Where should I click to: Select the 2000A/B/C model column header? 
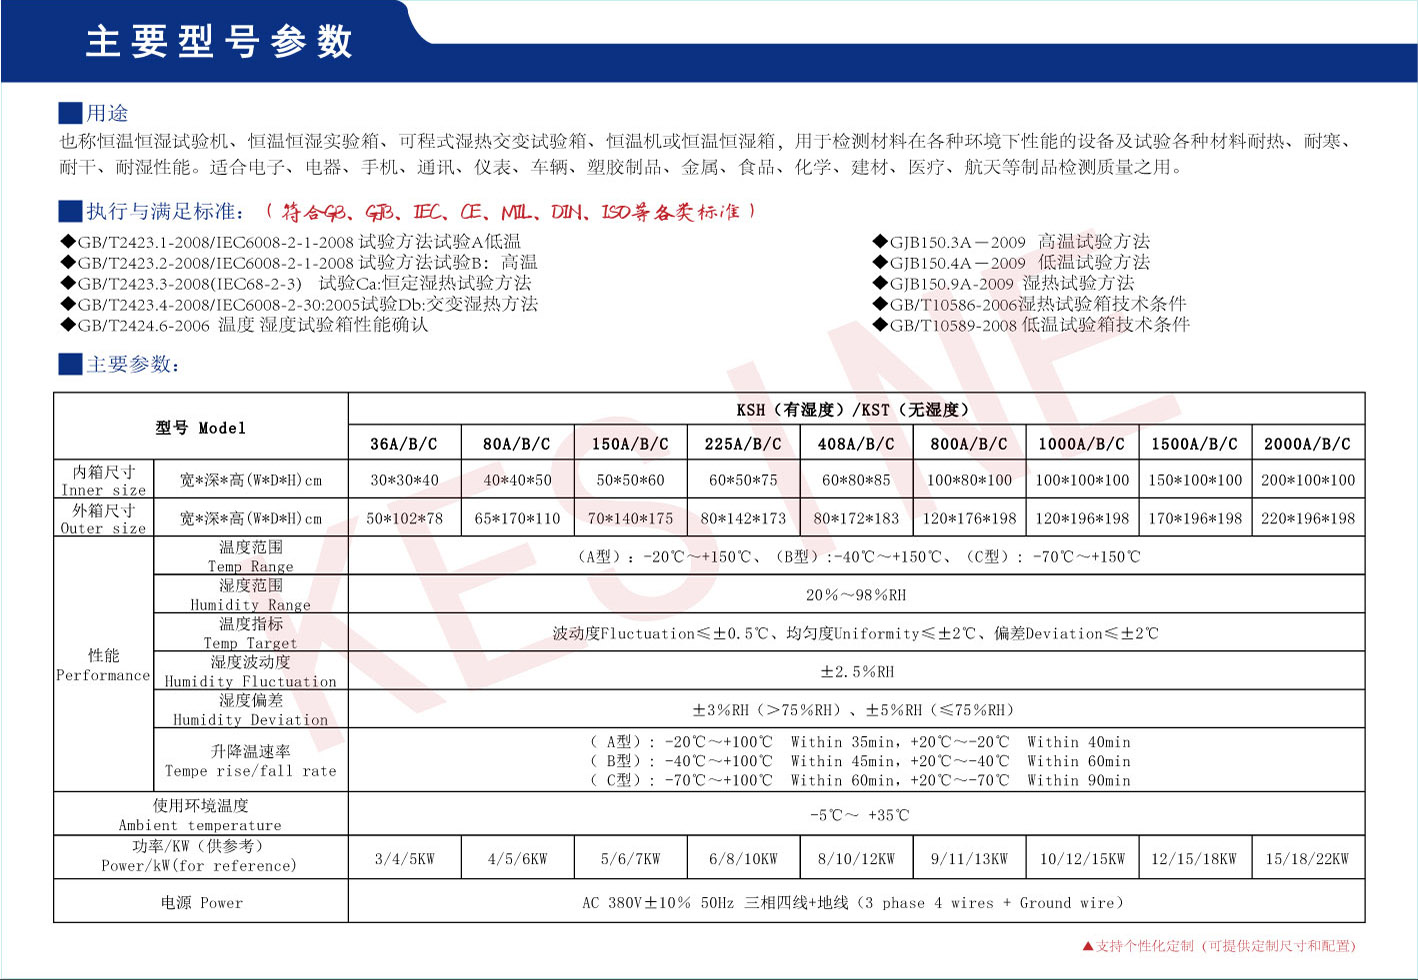click(x=1308, y=444)
